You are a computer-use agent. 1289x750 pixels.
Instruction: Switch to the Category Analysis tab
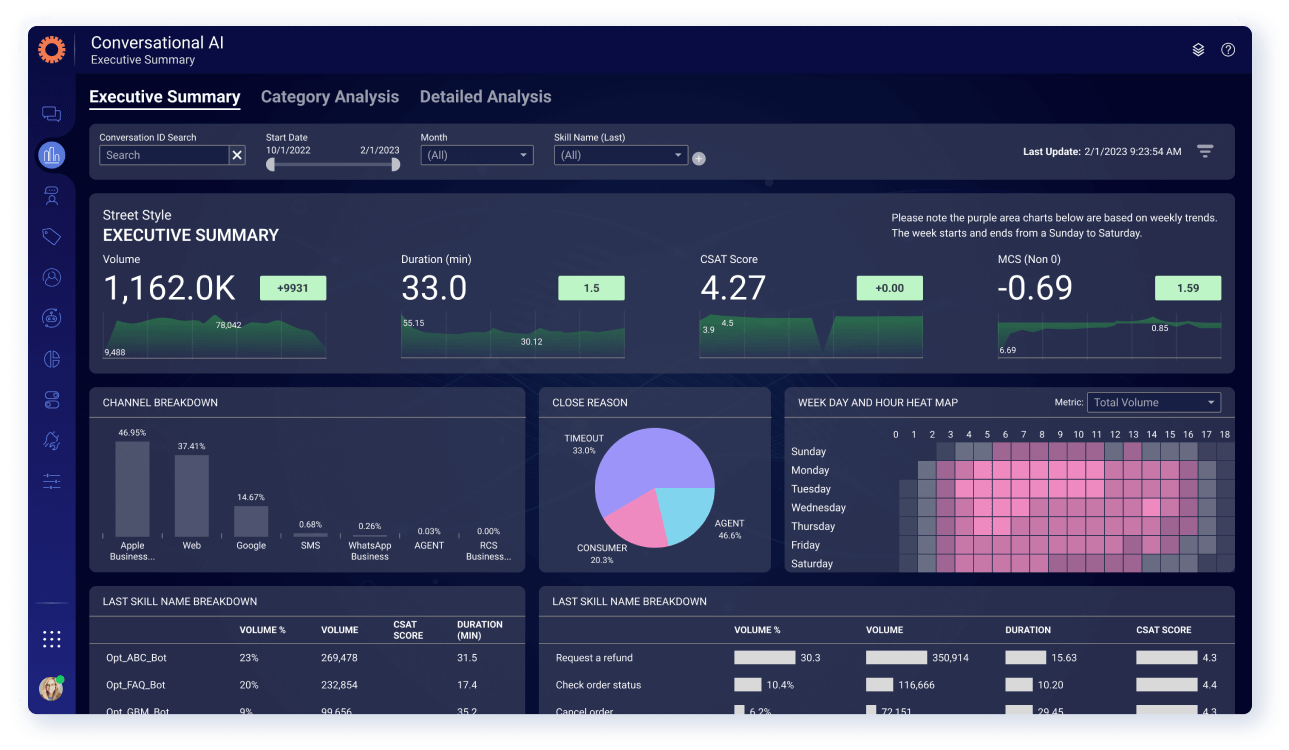coord(330,97)
